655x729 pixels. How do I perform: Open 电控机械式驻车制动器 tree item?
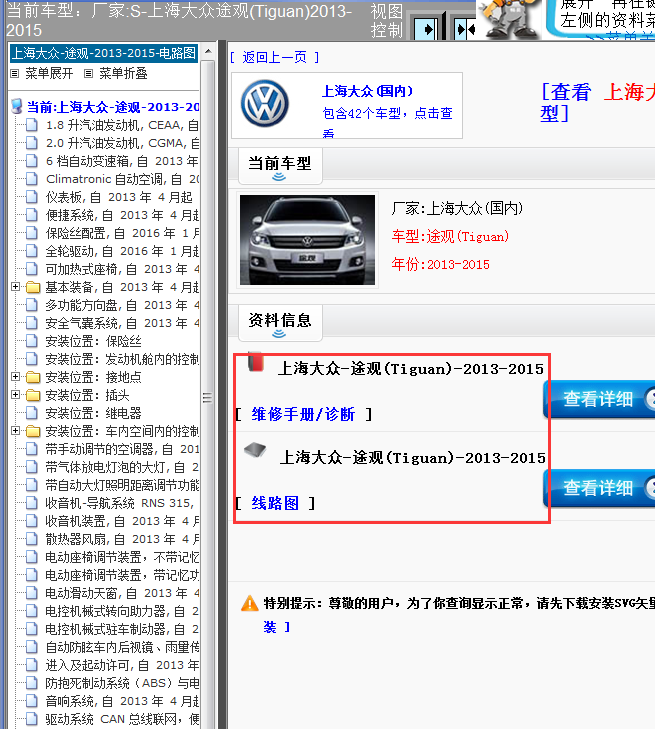click(122, 629)
